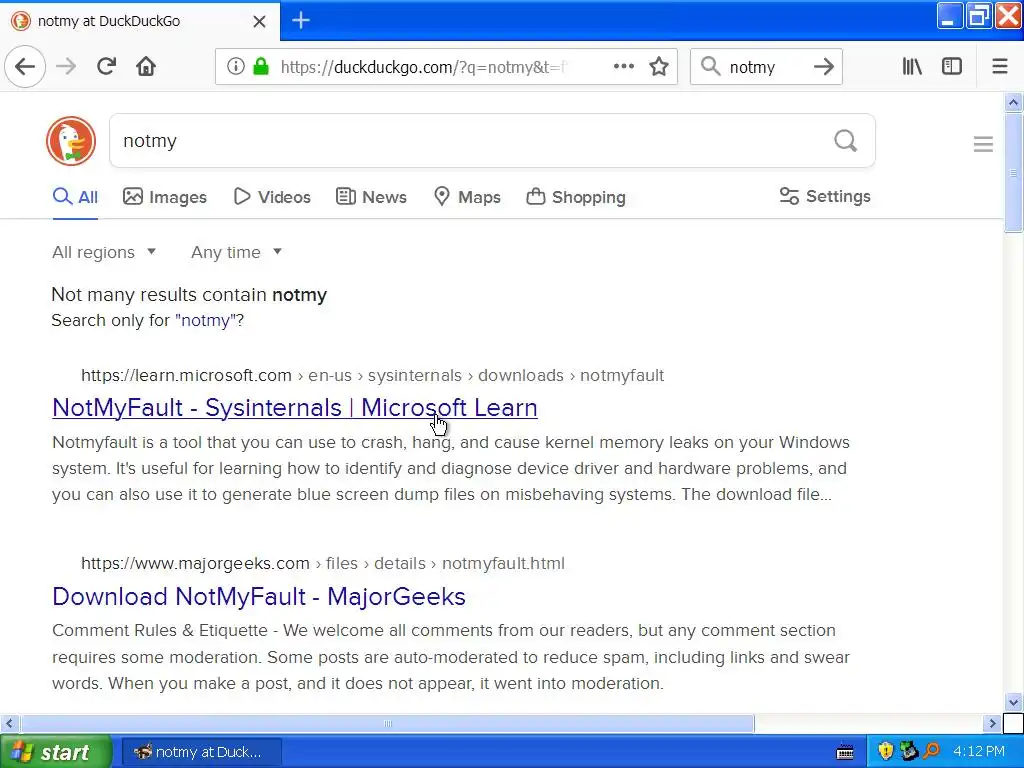The width and height of the screenshot is (1024, 768).
Task: Click the green secure connection padlock
Action: (261, 66)
